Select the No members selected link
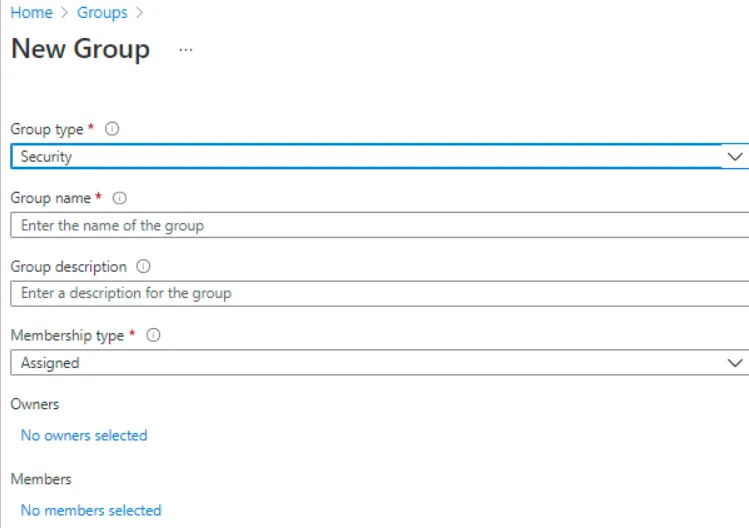 (91, 510)
